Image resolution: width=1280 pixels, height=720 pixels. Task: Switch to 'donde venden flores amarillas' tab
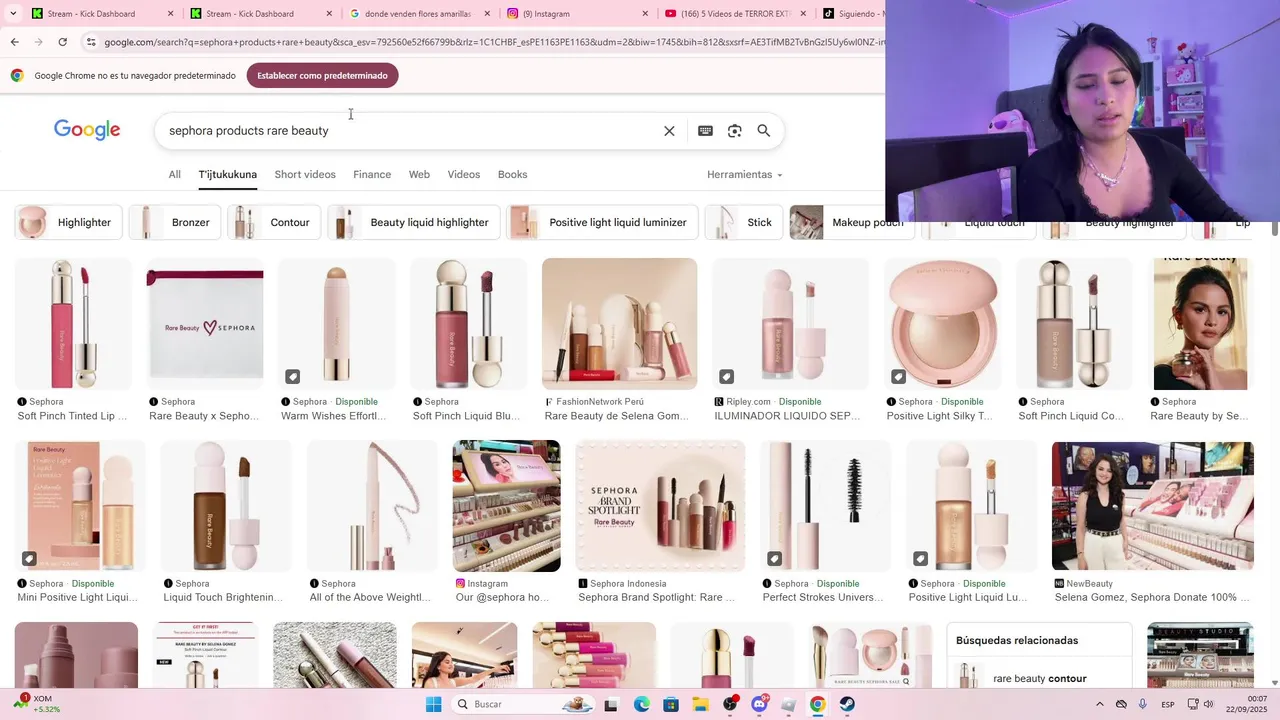[418, 14]
